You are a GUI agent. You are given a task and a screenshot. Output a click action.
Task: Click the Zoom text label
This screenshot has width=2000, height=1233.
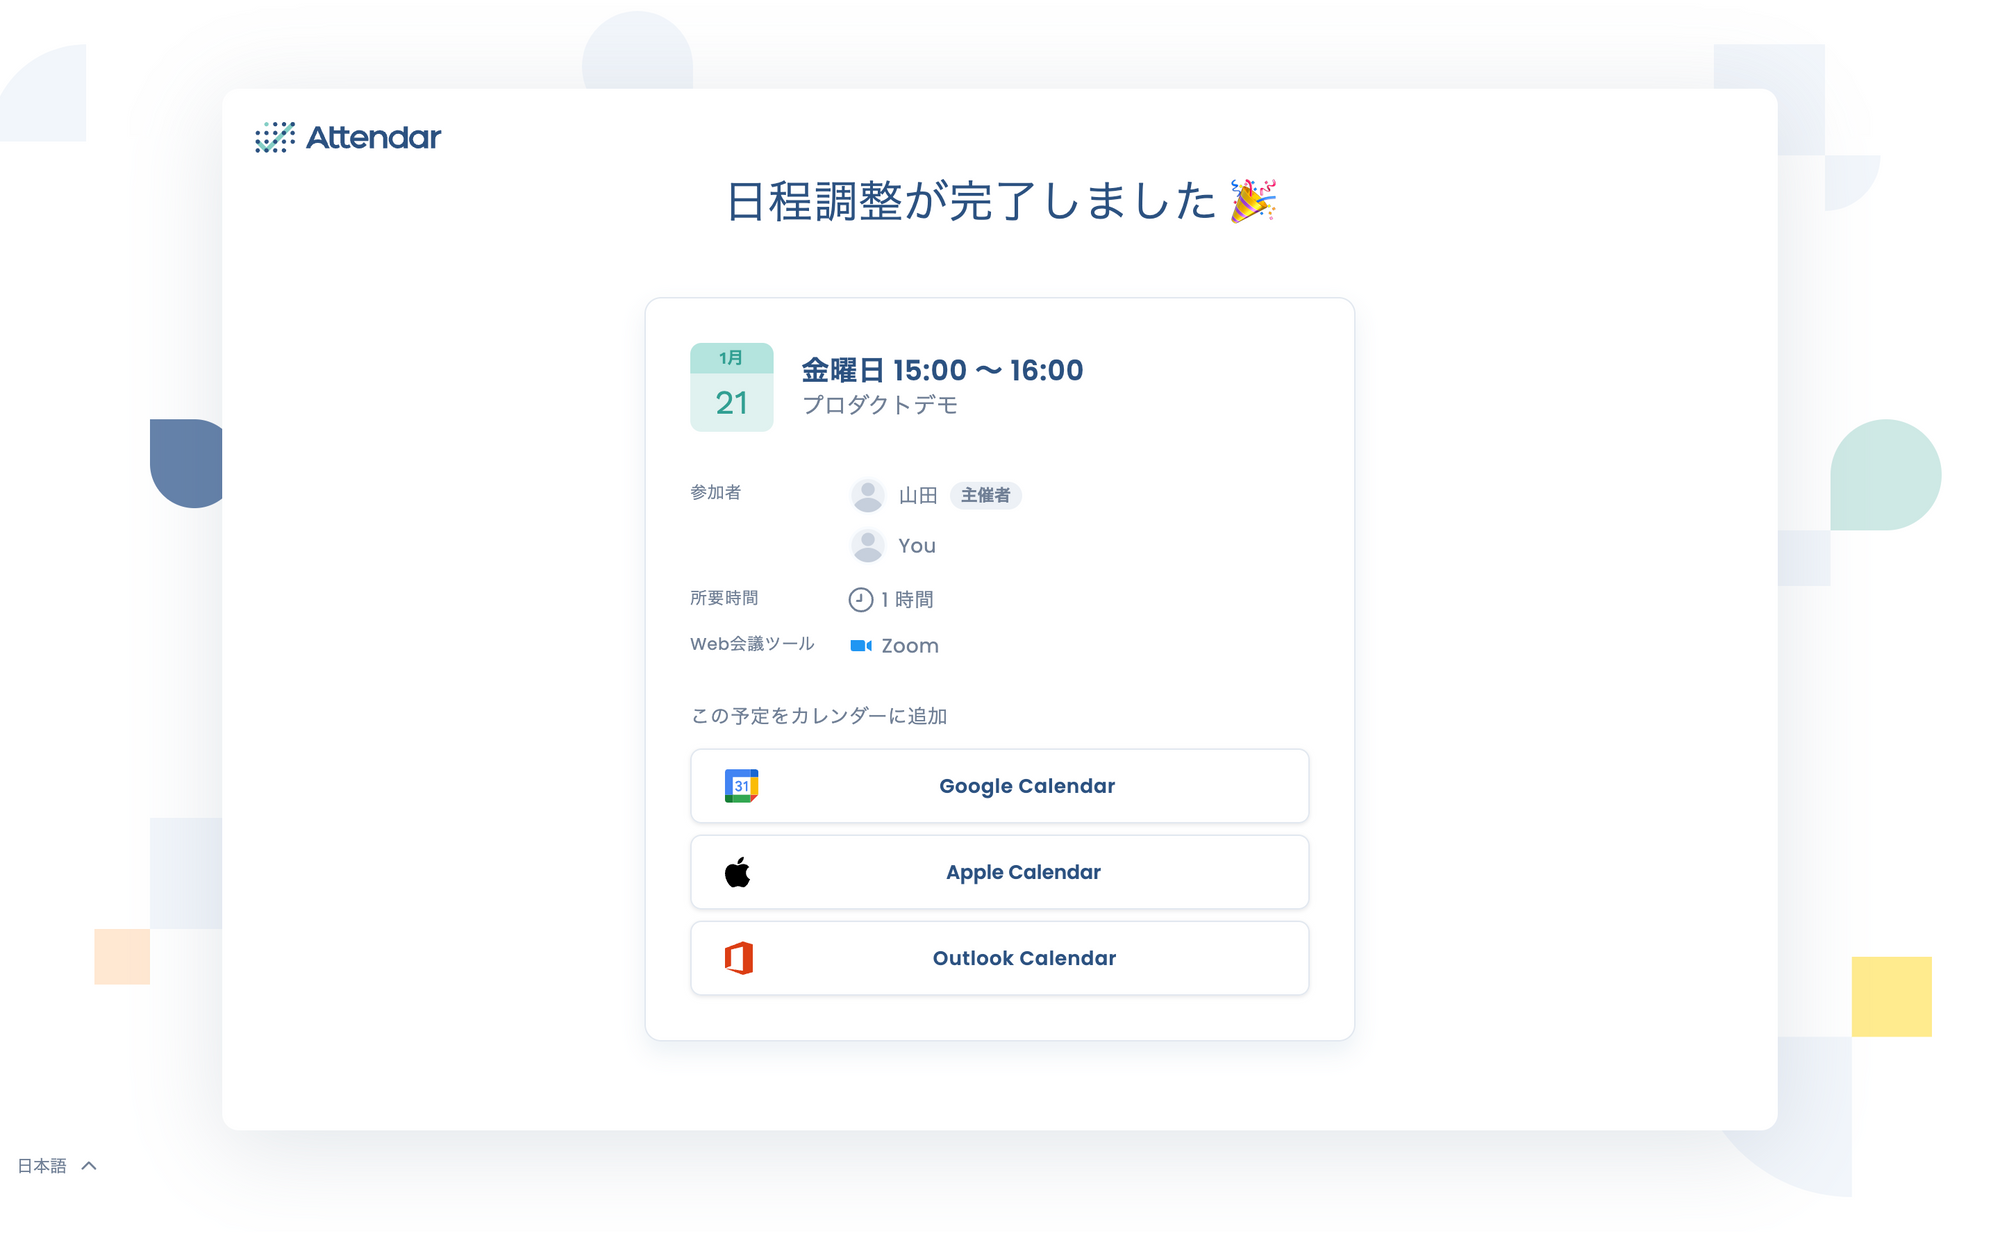coord(910,646)
